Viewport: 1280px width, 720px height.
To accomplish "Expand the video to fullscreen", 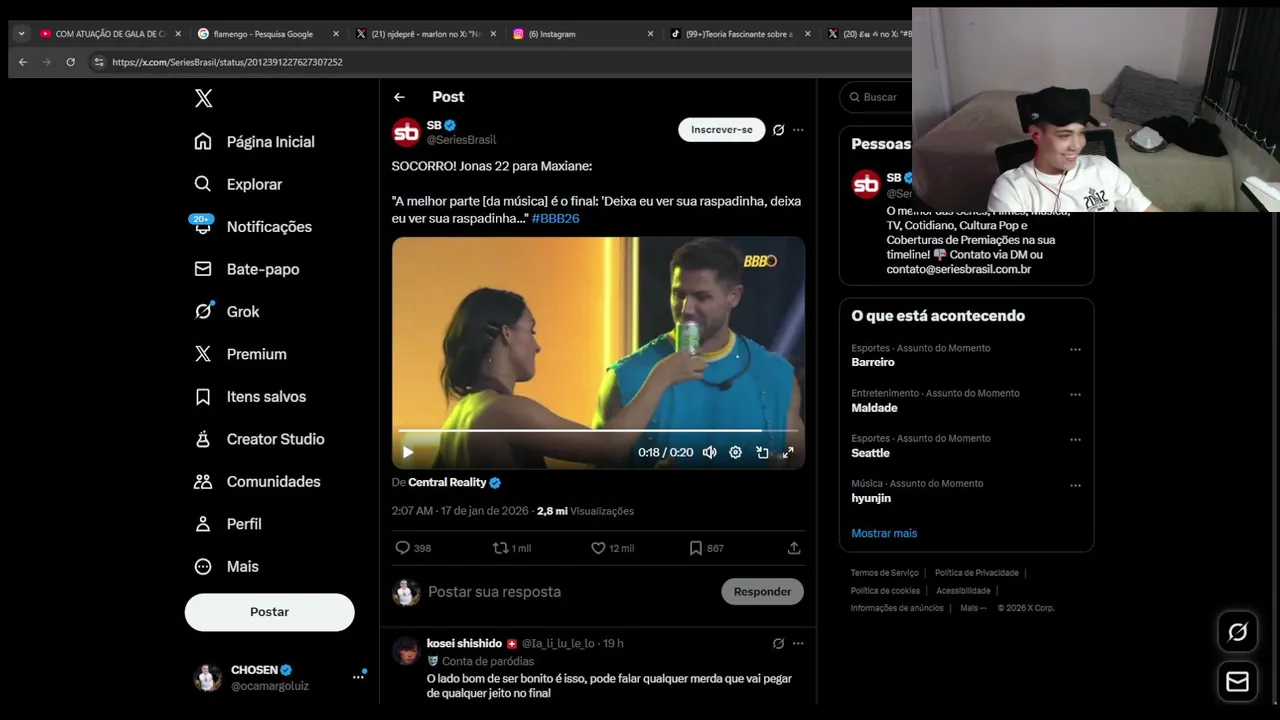I will coord(788,452).
